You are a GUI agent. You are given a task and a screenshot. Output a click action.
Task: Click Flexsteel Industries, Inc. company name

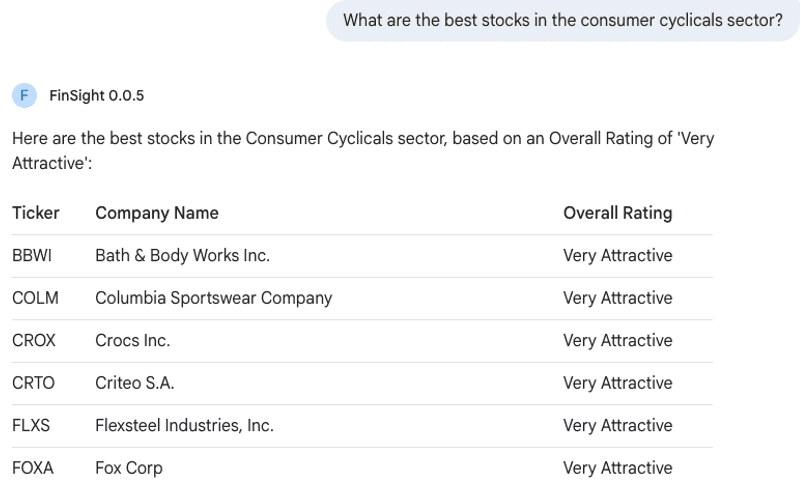pos(184,426)
